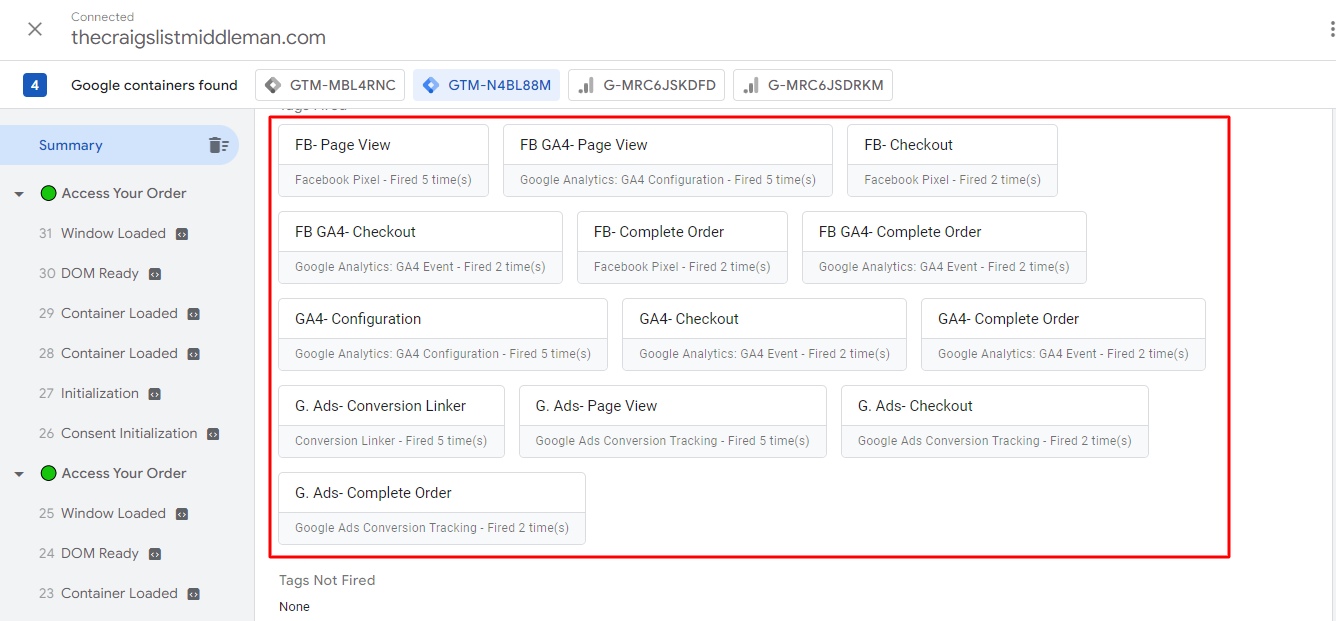Click the green status dot above event 31
Image resolution: width=1336 pixels, height=621 pixels.
pos(48,193)
